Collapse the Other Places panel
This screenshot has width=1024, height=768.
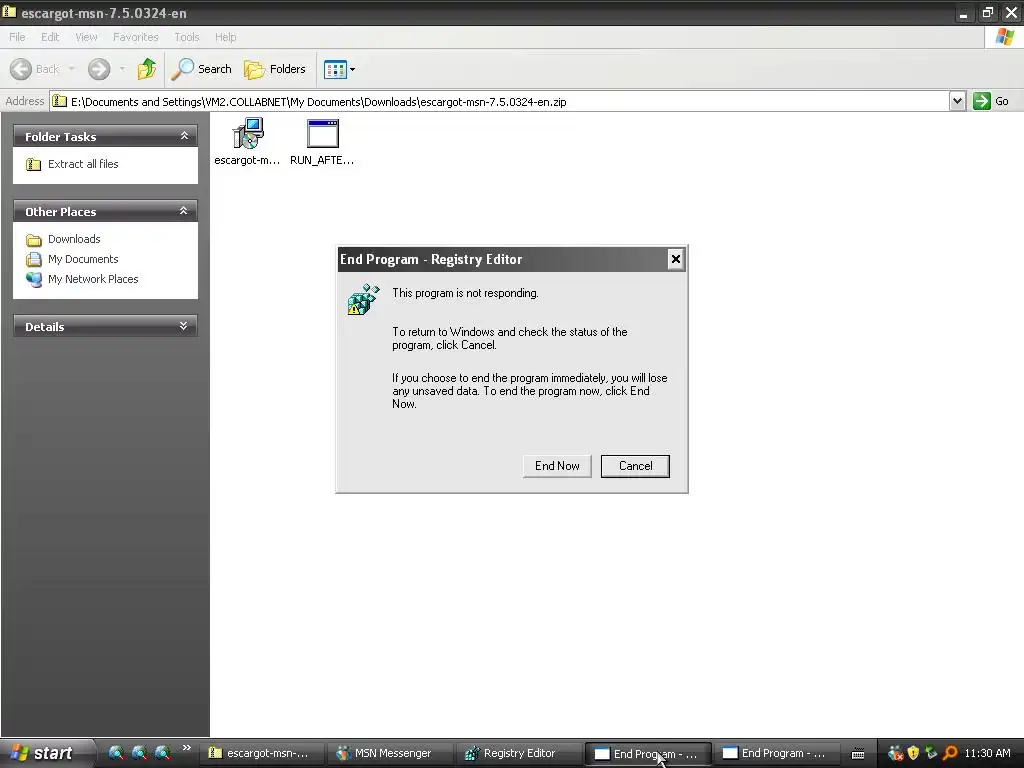[184, 211]
